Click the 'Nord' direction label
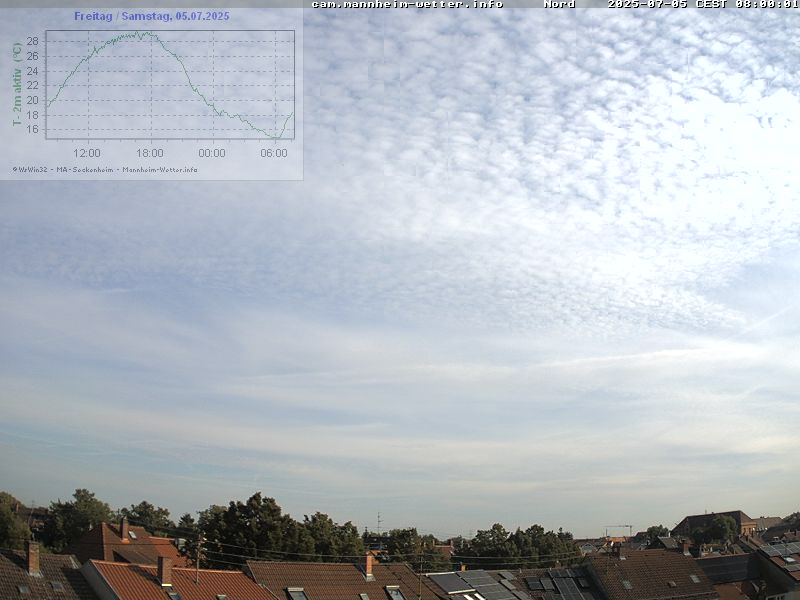This screenshot has height=600, width=800. click(559, 4)
